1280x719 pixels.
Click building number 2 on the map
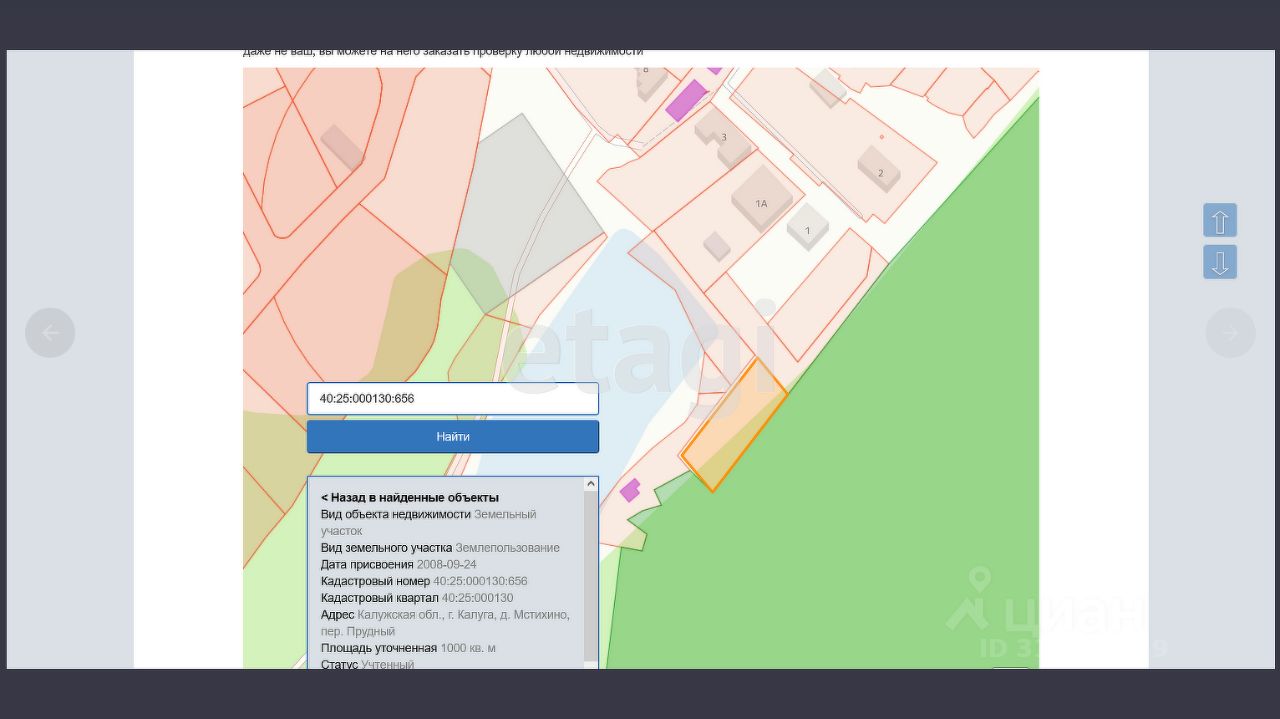(x=879, y=169)
